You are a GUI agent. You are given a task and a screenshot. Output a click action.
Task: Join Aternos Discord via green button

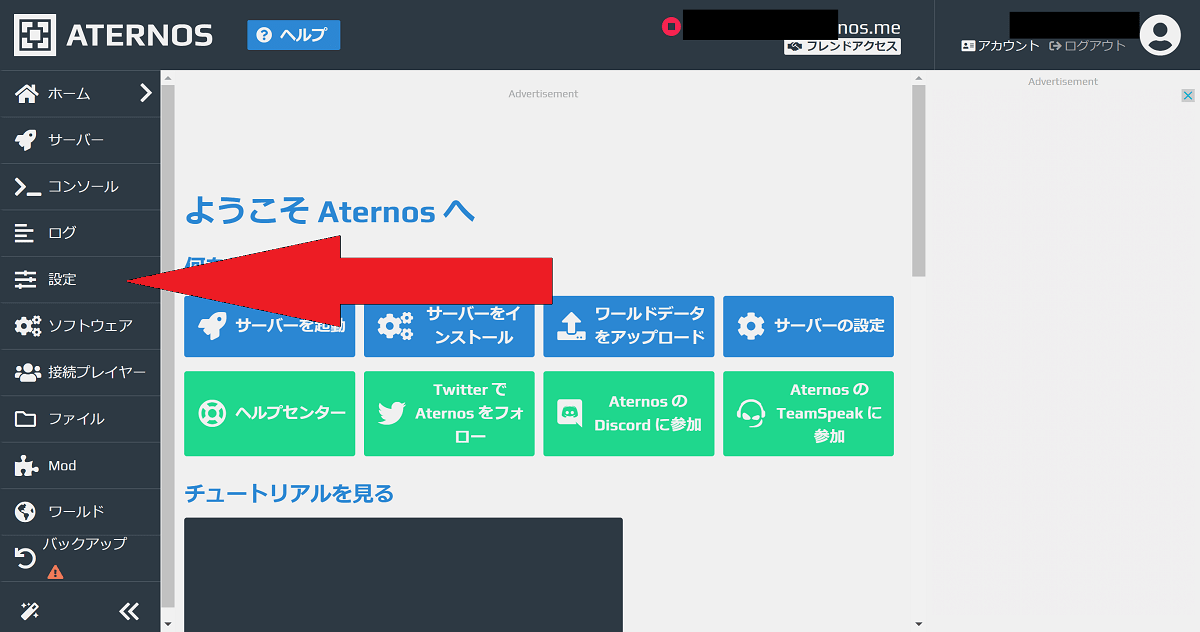[x=629, y=413]
